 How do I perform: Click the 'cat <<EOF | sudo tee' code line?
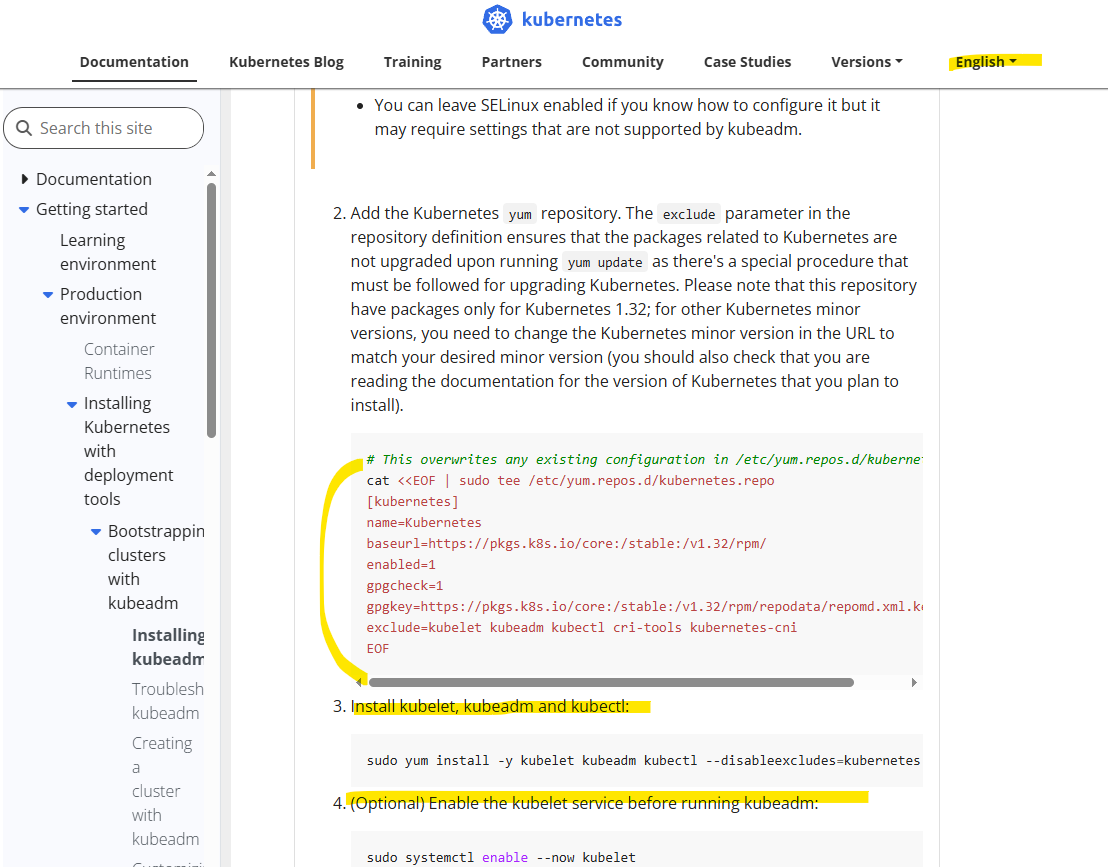tap(570, 480)
